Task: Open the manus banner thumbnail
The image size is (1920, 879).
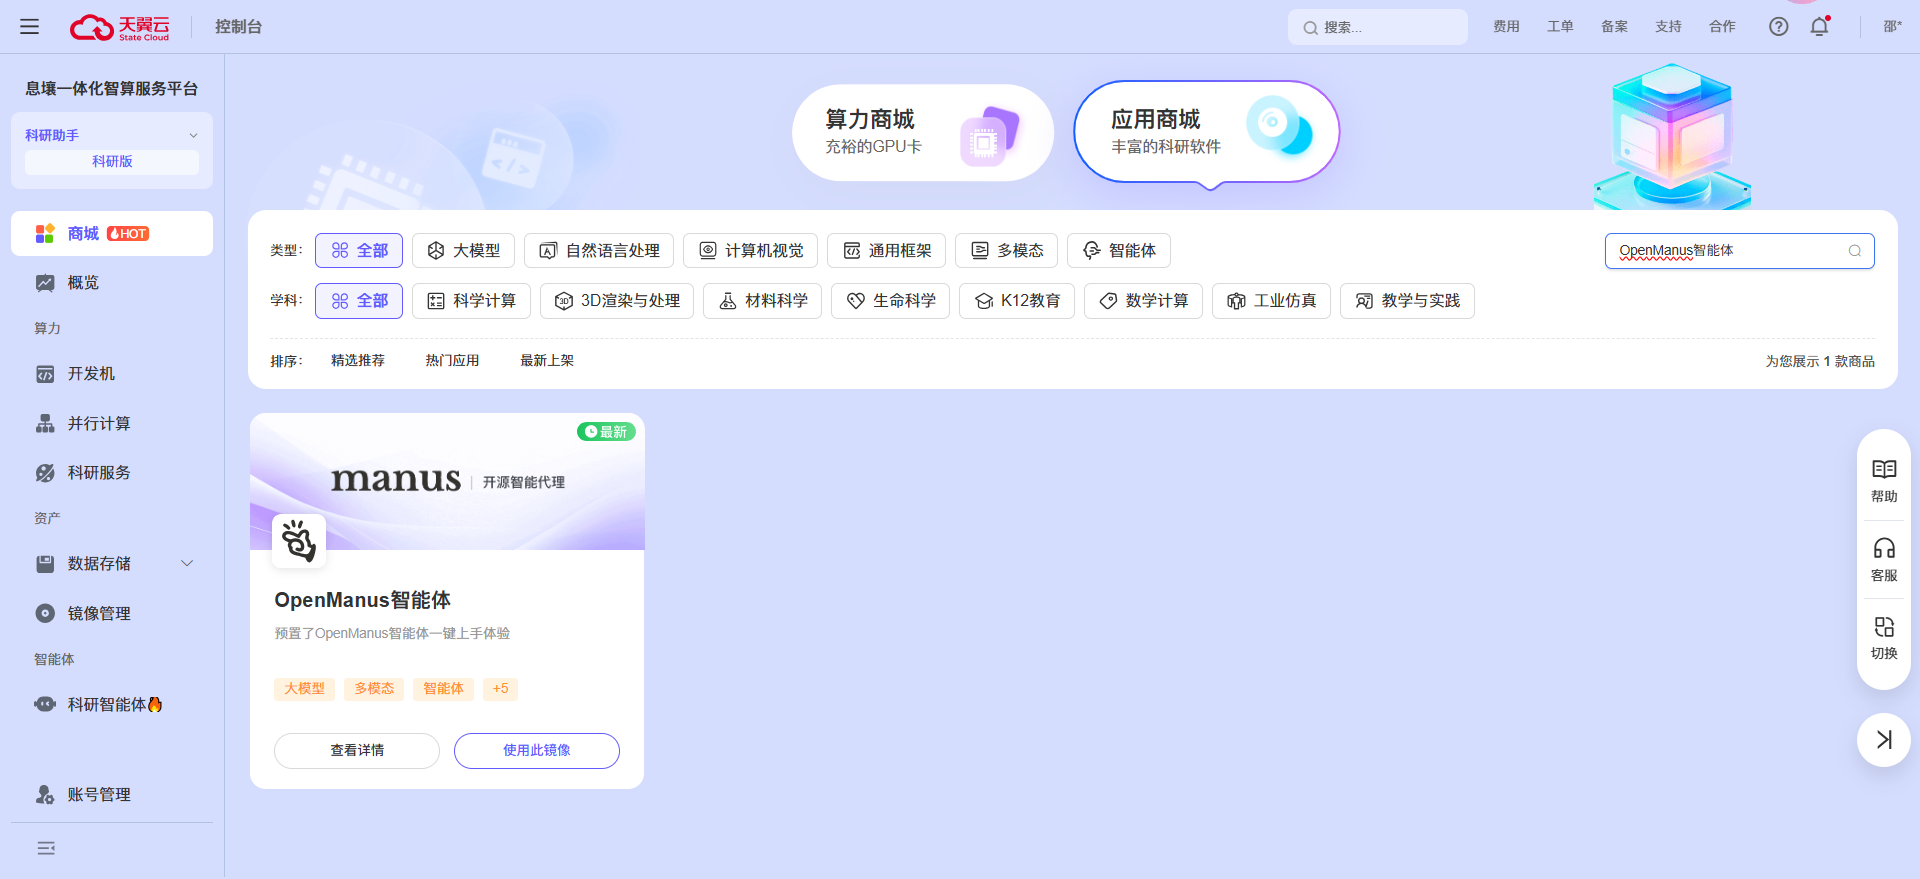Action: click(x=447, y=482)
